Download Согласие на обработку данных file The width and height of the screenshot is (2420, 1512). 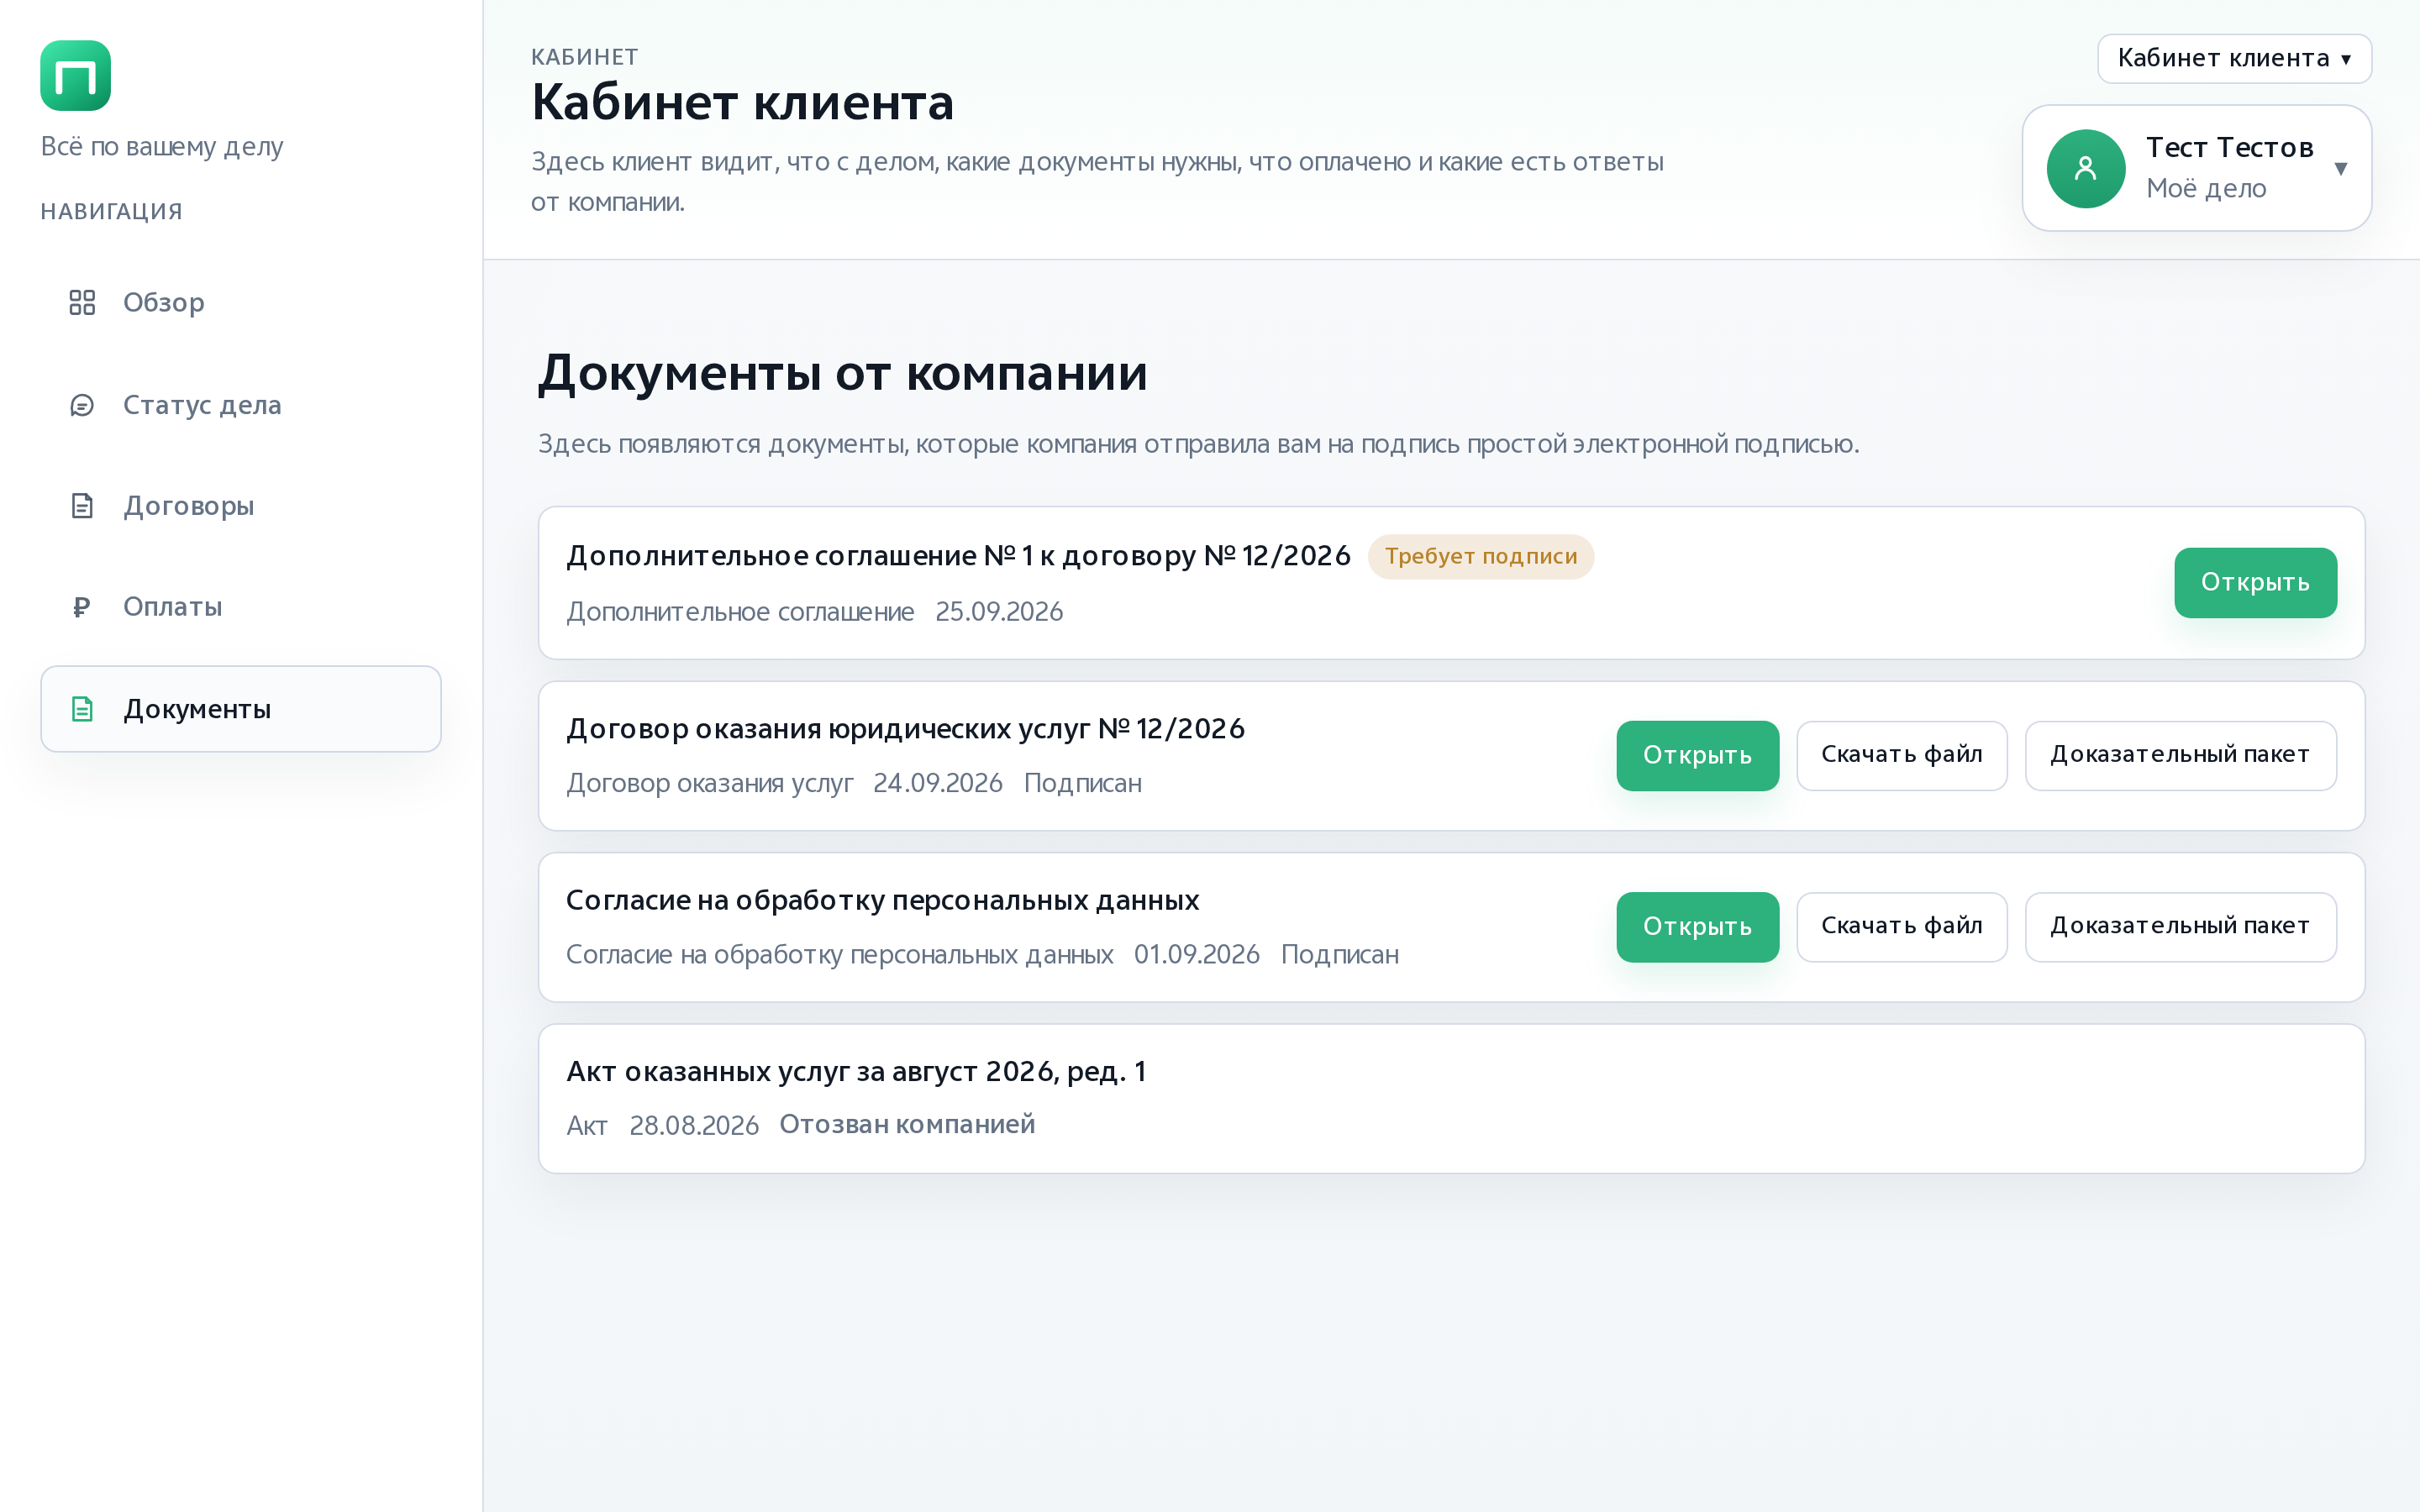[x=1901, y=927]
